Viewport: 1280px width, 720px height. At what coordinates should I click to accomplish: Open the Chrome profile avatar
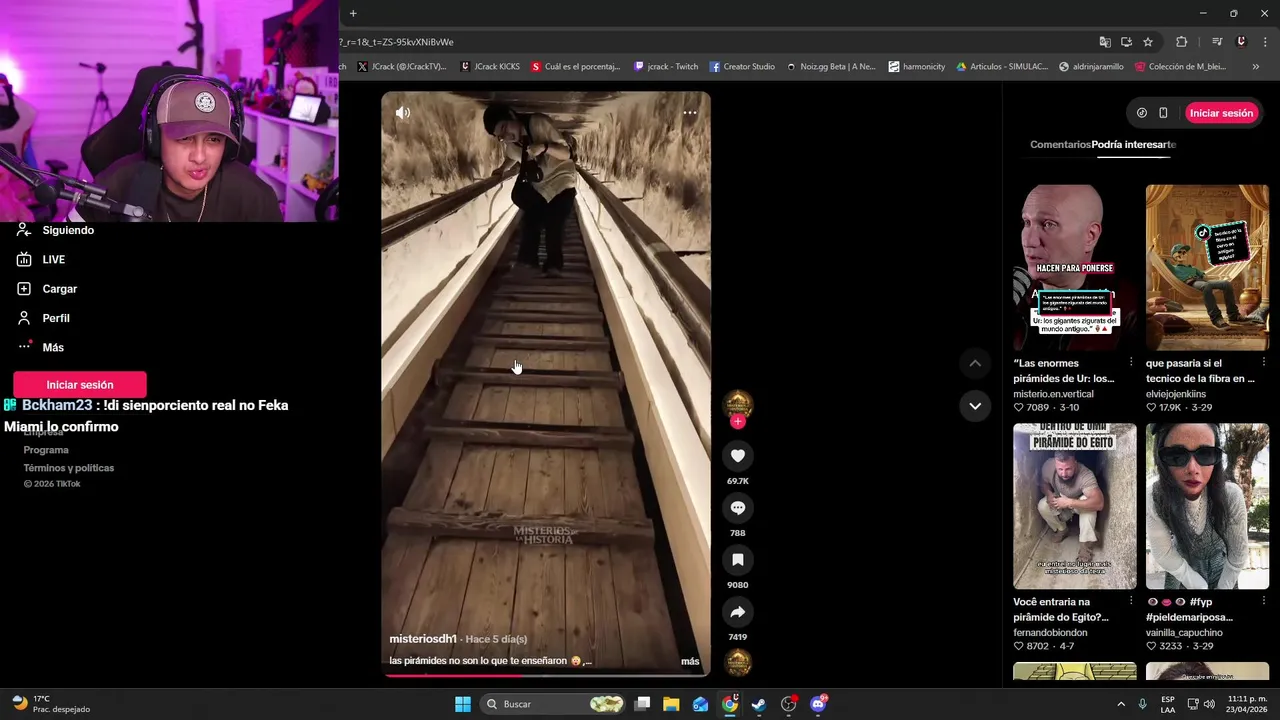(x=1241, y=42)
